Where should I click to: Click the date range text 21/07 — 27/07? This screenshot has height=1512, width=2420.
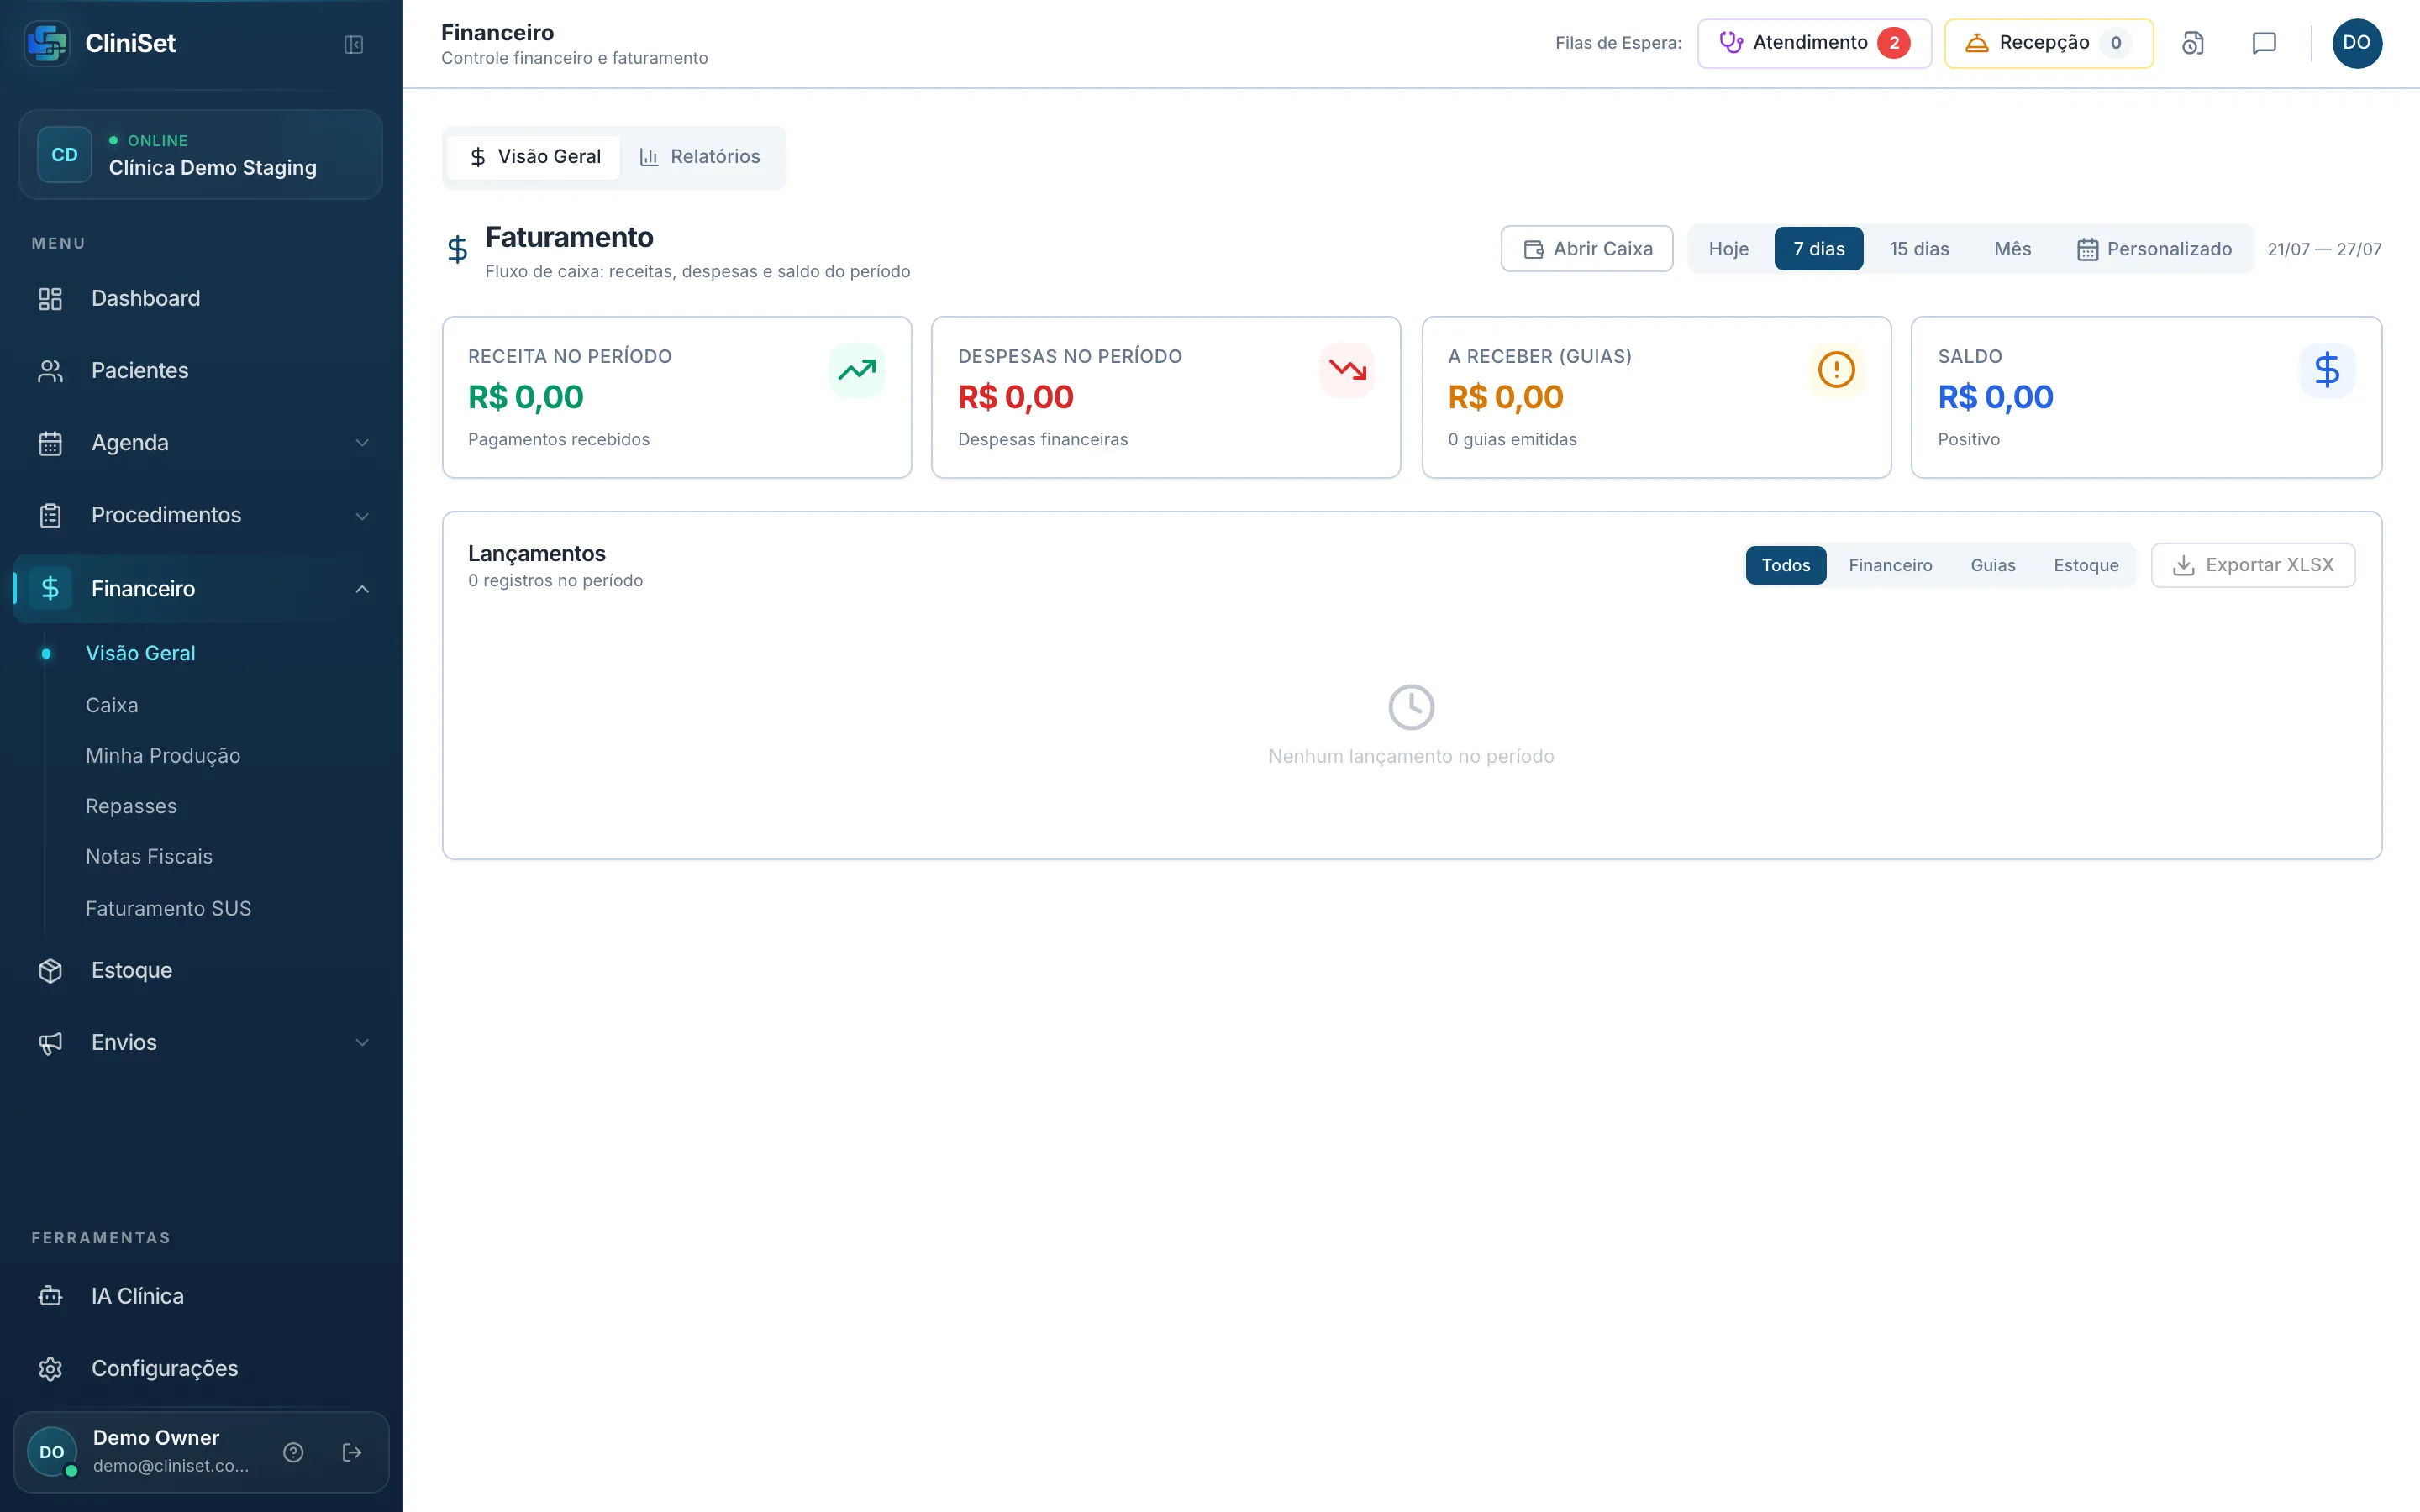[2324, 249]
